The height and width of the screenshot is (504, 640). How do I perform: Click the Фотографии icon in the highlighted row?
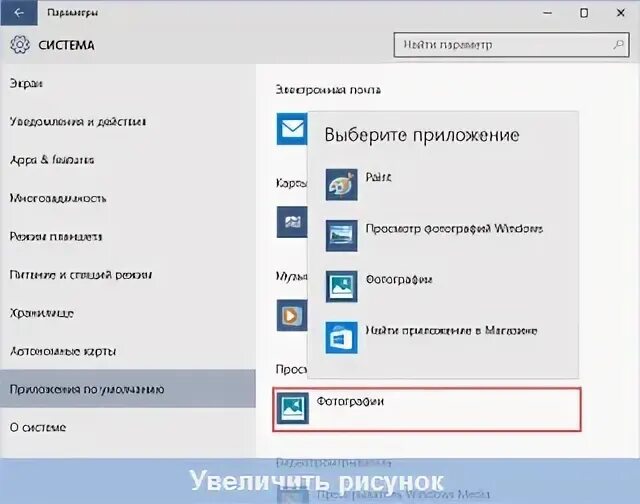[x=293, y=408]
